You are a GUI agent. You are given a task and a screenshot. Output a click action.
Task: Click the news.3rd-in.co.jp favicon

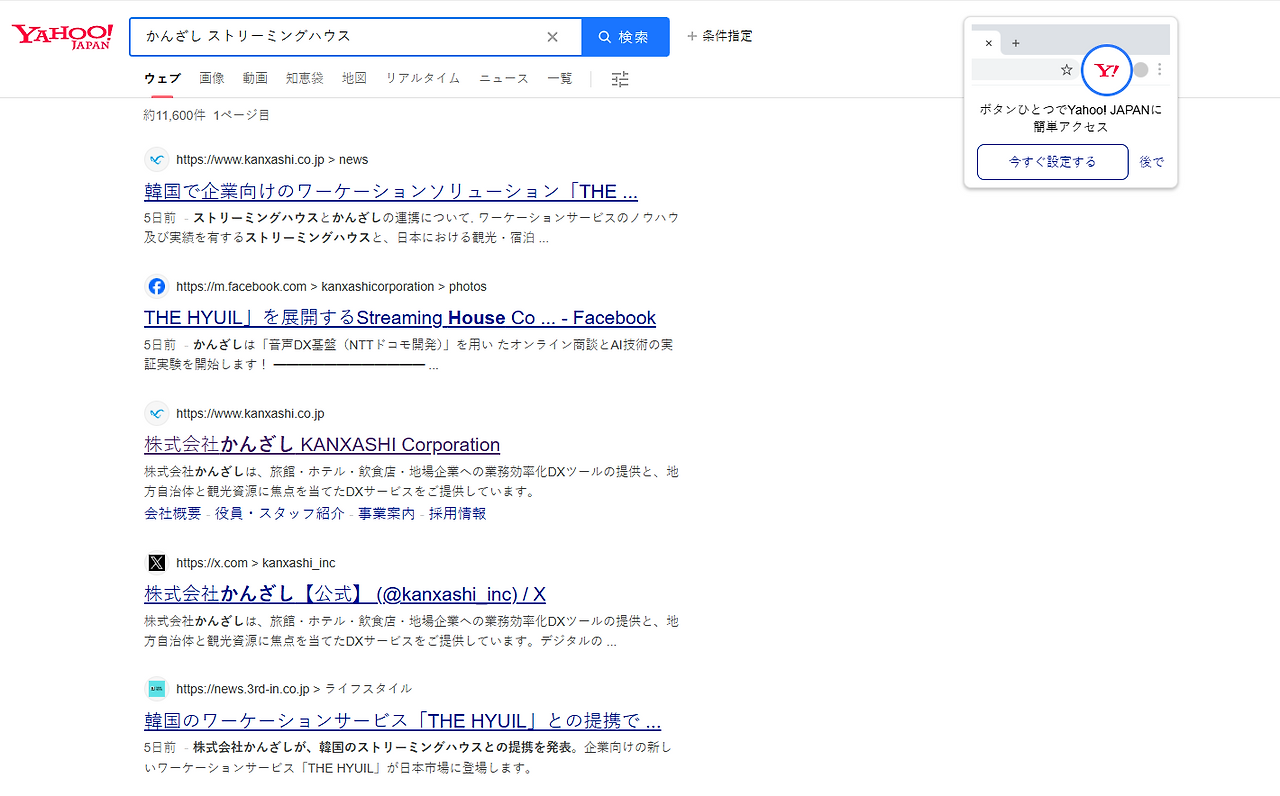coord(156,689)
